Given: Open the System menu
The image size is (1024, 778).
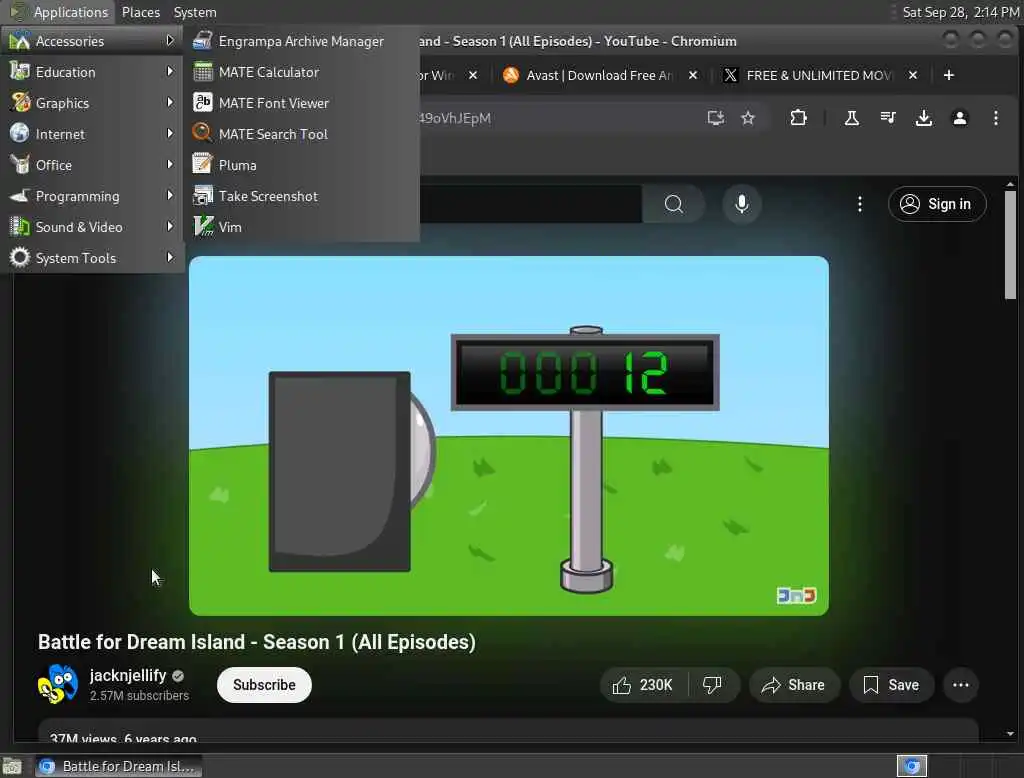Looking at the screenshot, I should tap(195, 12).
